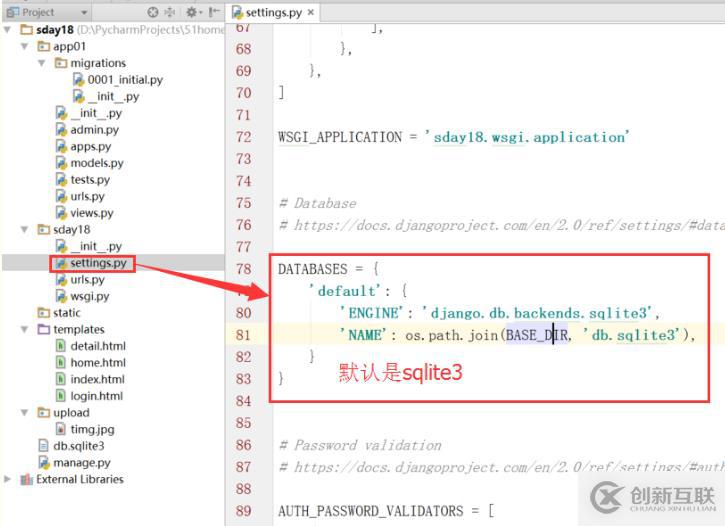Open 0001_initial.py migration file
The height and width of the screenshot is (526, 725).
[x=125, y=80]
